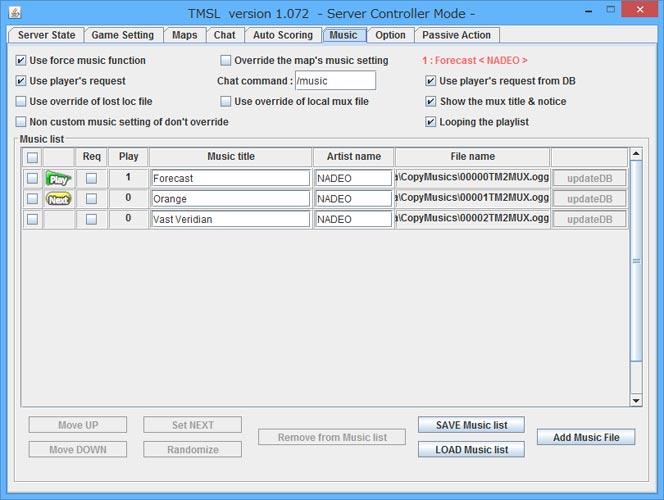Image resolution: width=664 pixels, height=500 pixels.
Task: Go to the Game Setting tab
Action: pyautogui.click(x=123, y=35)
